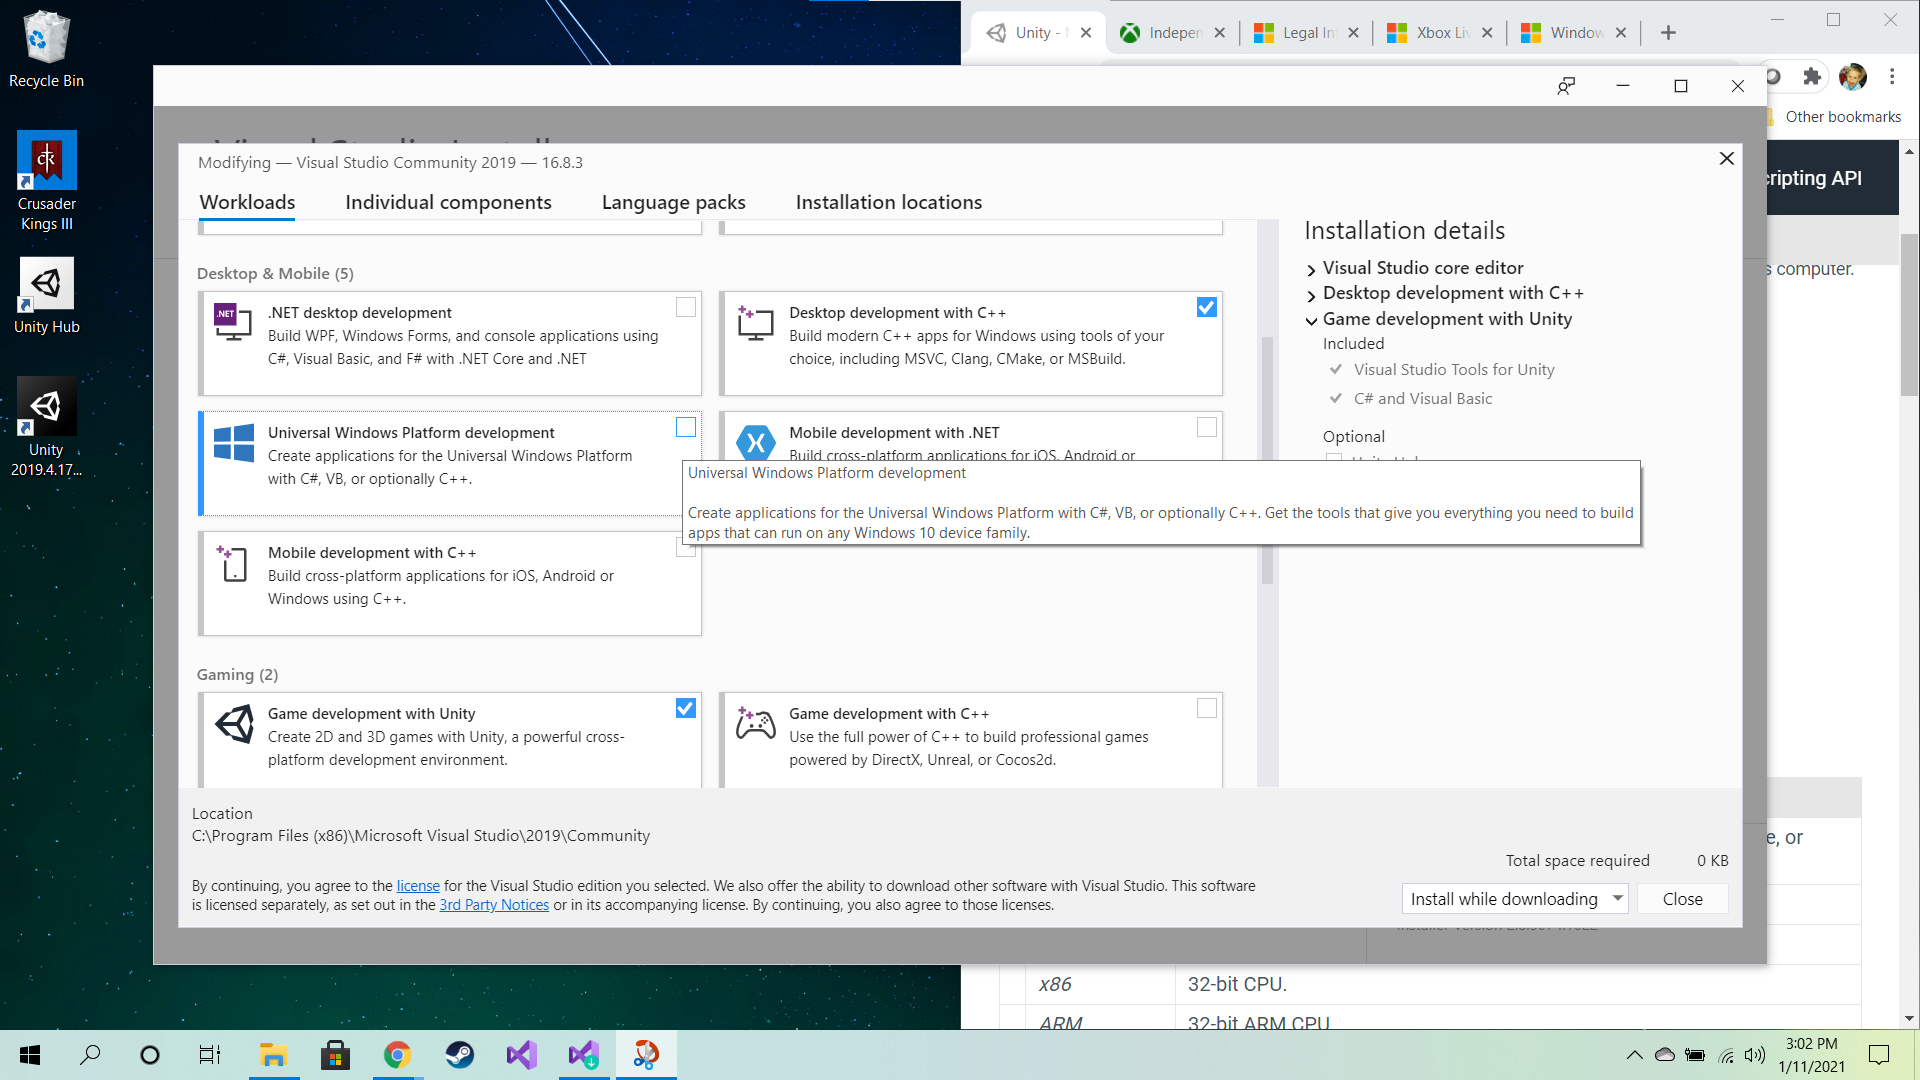Open Unity 2019.4.17 desktop shortcut
The width and height of the screenshot is (1920, 1080).
click(x=46, y=427)
